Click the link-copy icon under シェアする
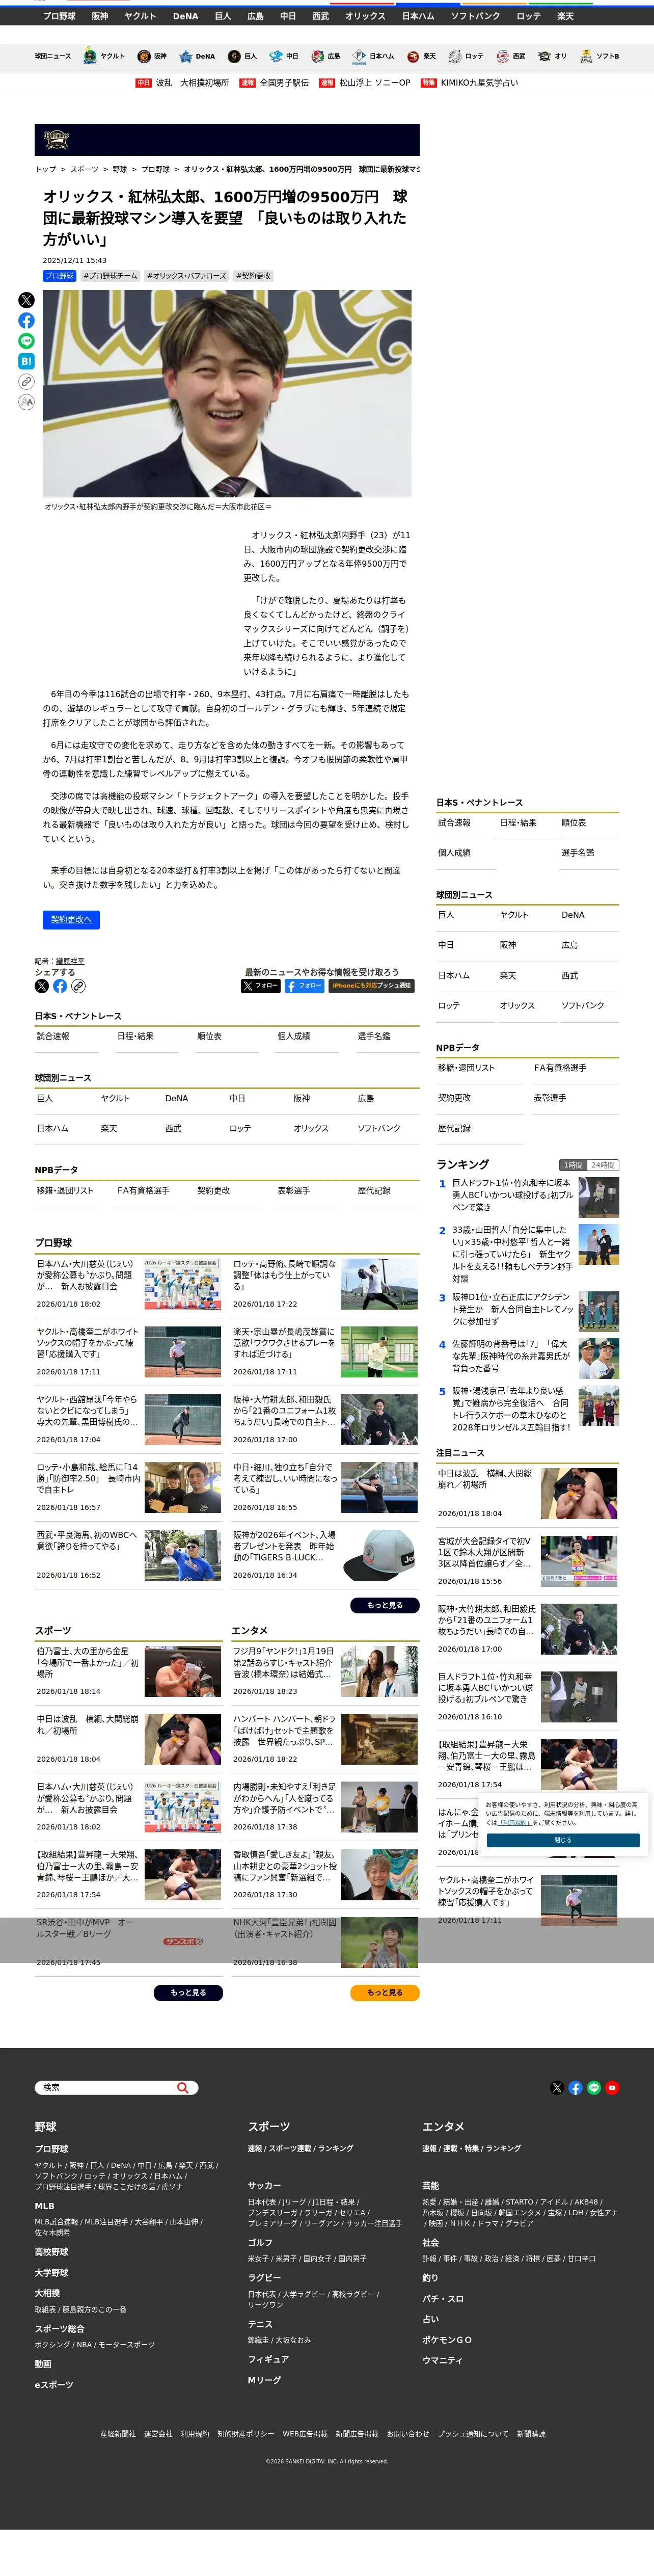The width and height of the screenshot is (654, 2576). click(78, 986)
